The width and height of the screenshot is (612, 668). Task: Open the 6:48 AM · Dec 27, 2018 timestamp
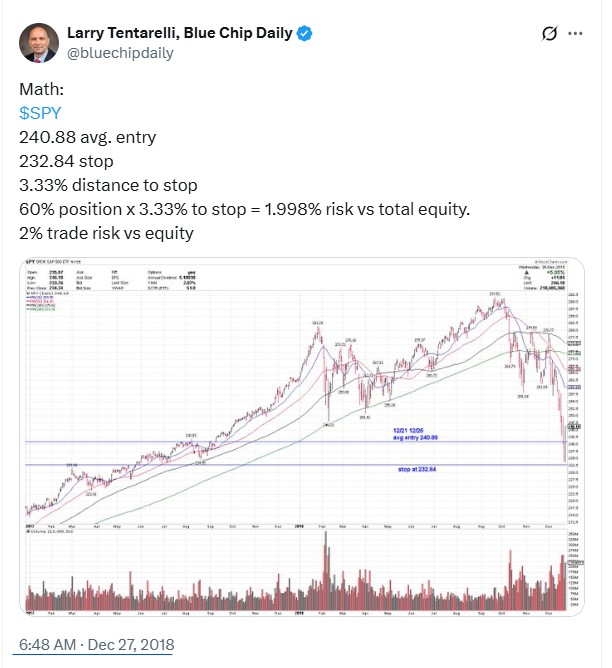click(97, 645)
